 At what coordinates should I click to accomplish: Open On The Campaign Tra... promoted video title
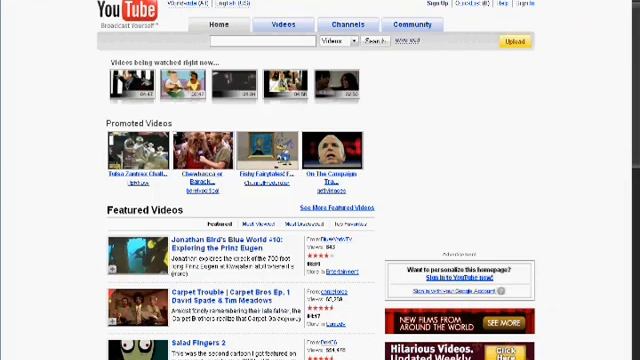coord(331,178)
